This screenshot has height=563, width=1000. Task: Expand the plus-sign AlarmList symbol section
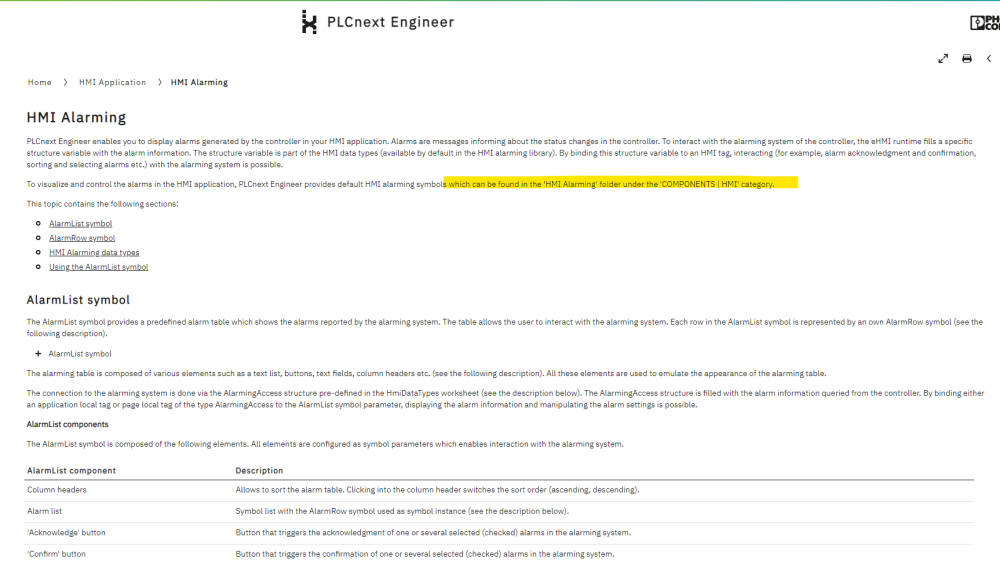38,354
